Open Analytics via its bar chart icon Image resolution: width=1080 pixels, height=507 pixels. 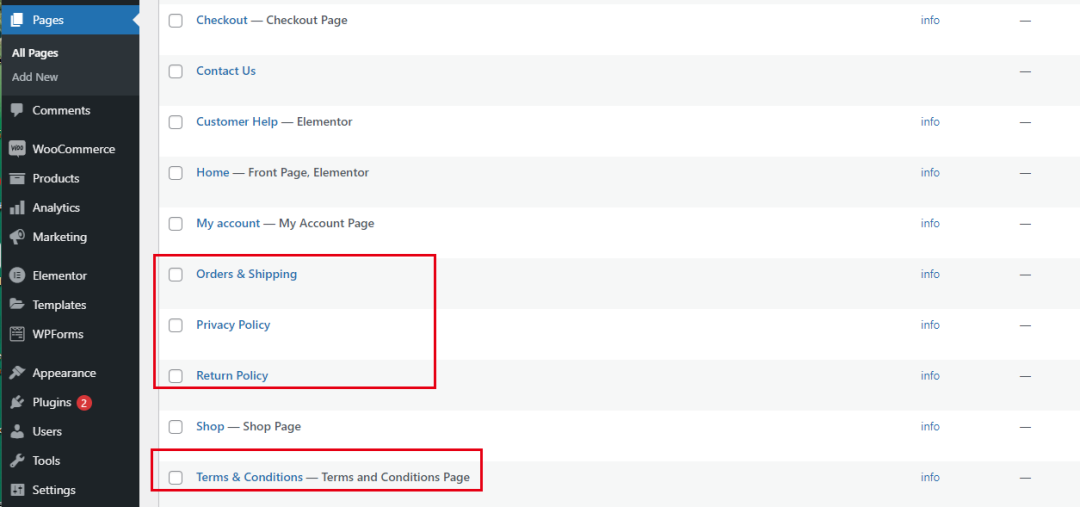(x=16, y=208)
